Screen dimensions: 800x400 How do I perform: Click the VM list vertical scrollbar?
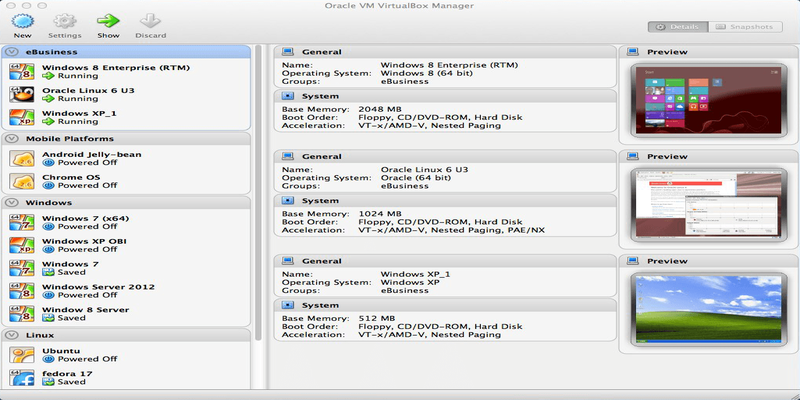click(258, 200)
